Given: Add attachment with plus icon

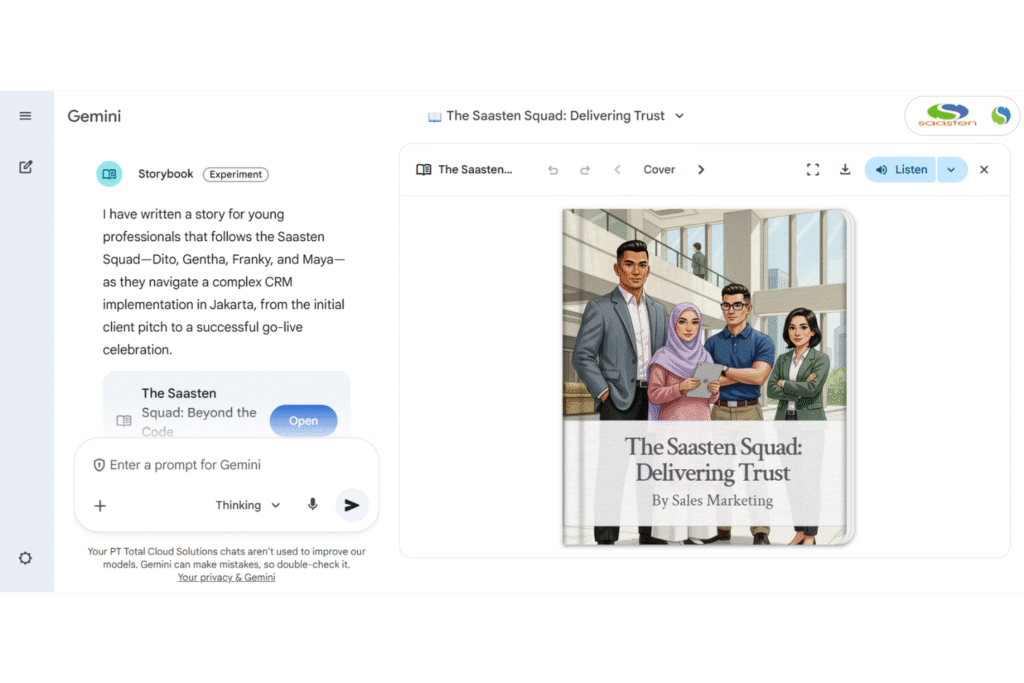Looking at the screenshot, I should (x=100, y=505).
